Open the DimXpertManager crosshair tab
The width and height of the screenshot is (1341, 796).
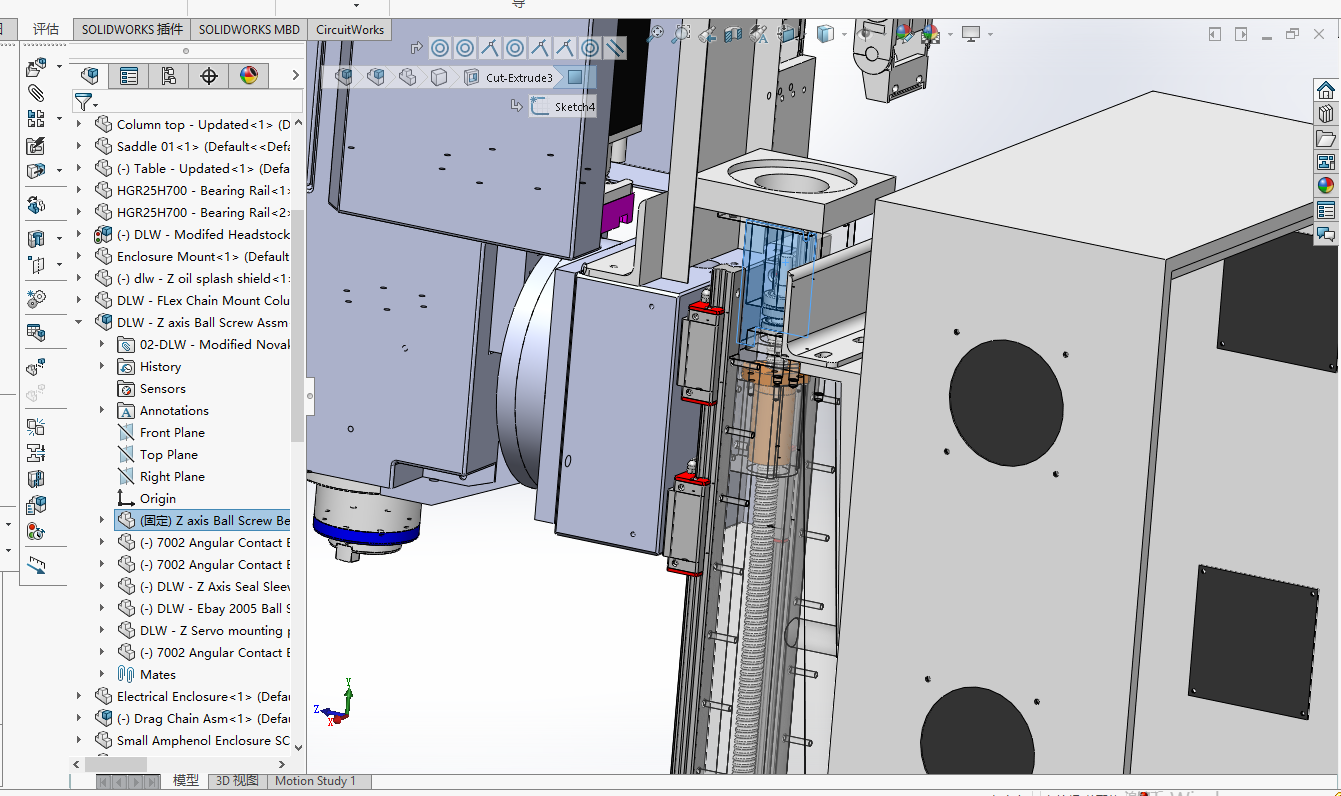[x=209, y=75]
